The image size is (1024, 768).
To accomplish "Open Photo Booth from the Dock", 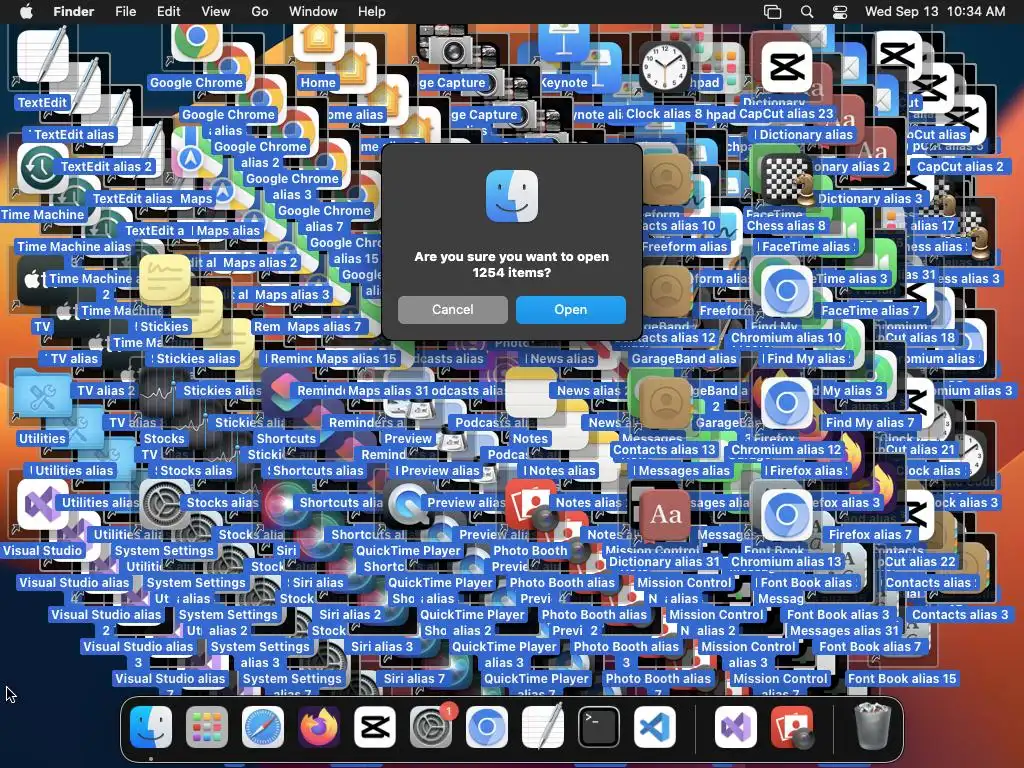I will [x=792, y=727].
